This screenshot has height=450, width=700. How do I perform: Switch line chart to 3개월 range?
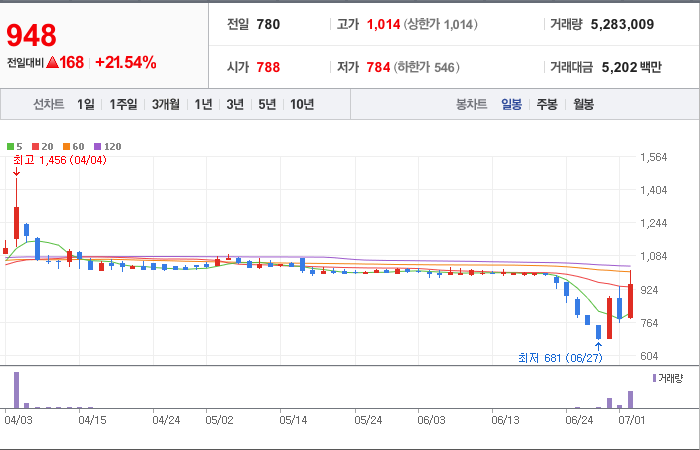pyautogui.click(x=166, y=104)
